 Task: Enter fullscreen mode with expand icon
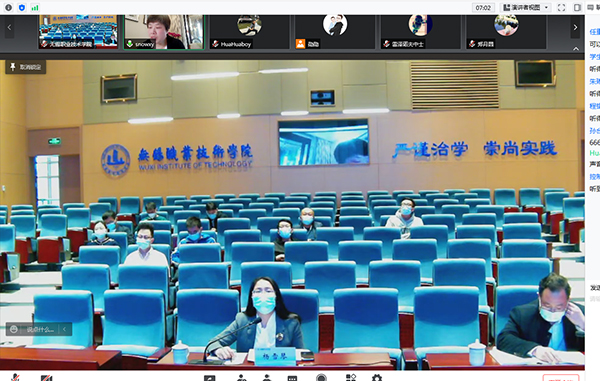point(561,7)
